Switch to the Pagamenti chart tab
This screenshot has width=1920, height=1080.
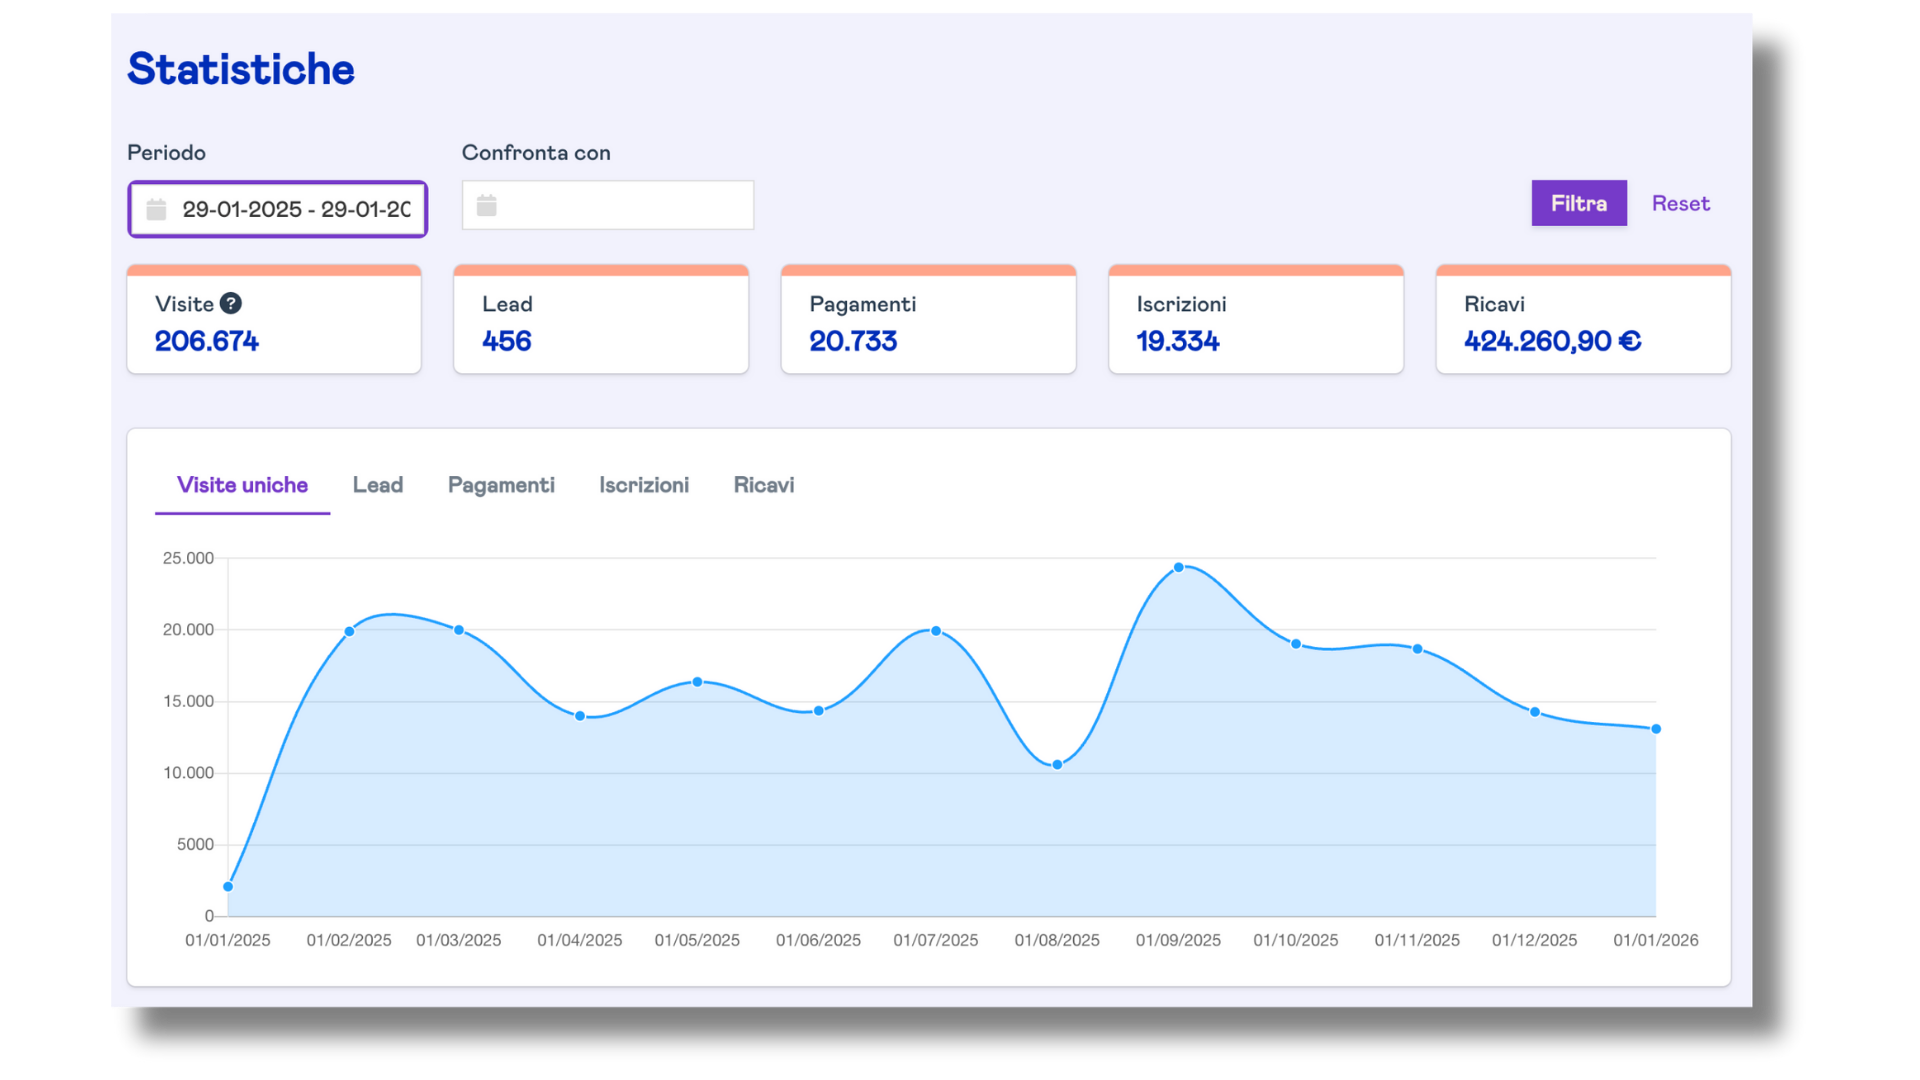501,485
